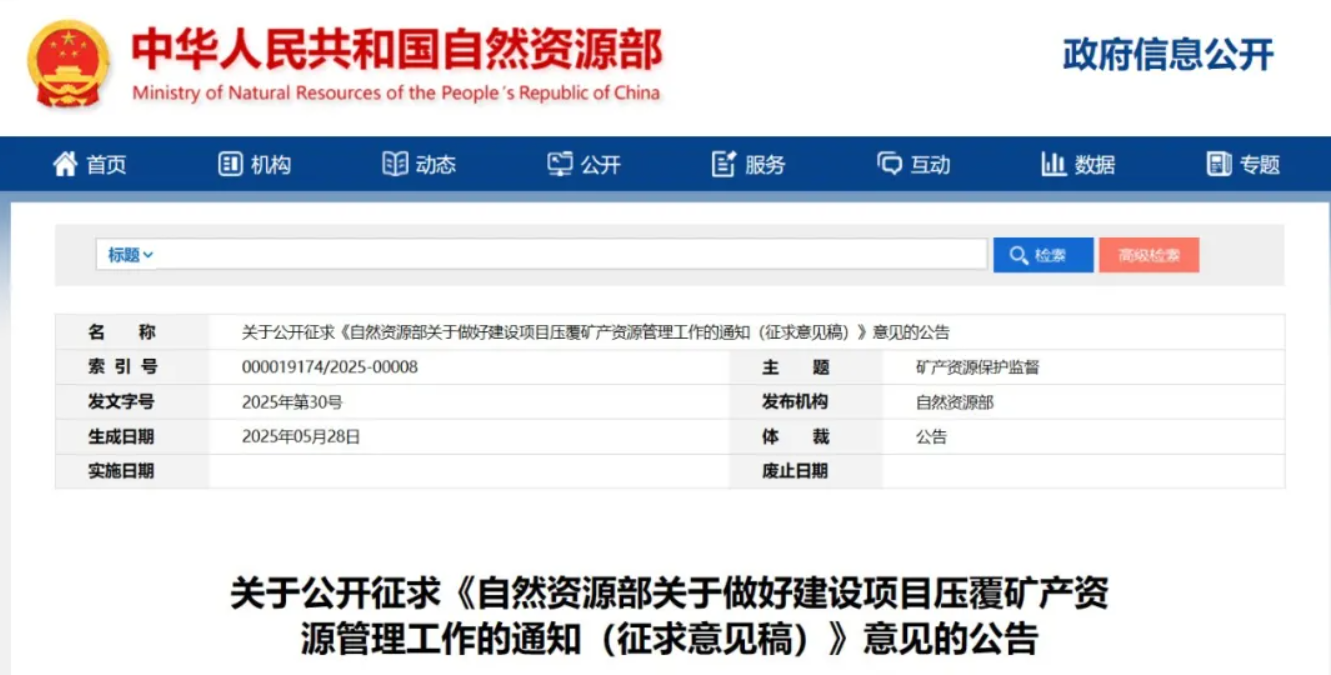Open the 机构 navigation item

point(255,164)
